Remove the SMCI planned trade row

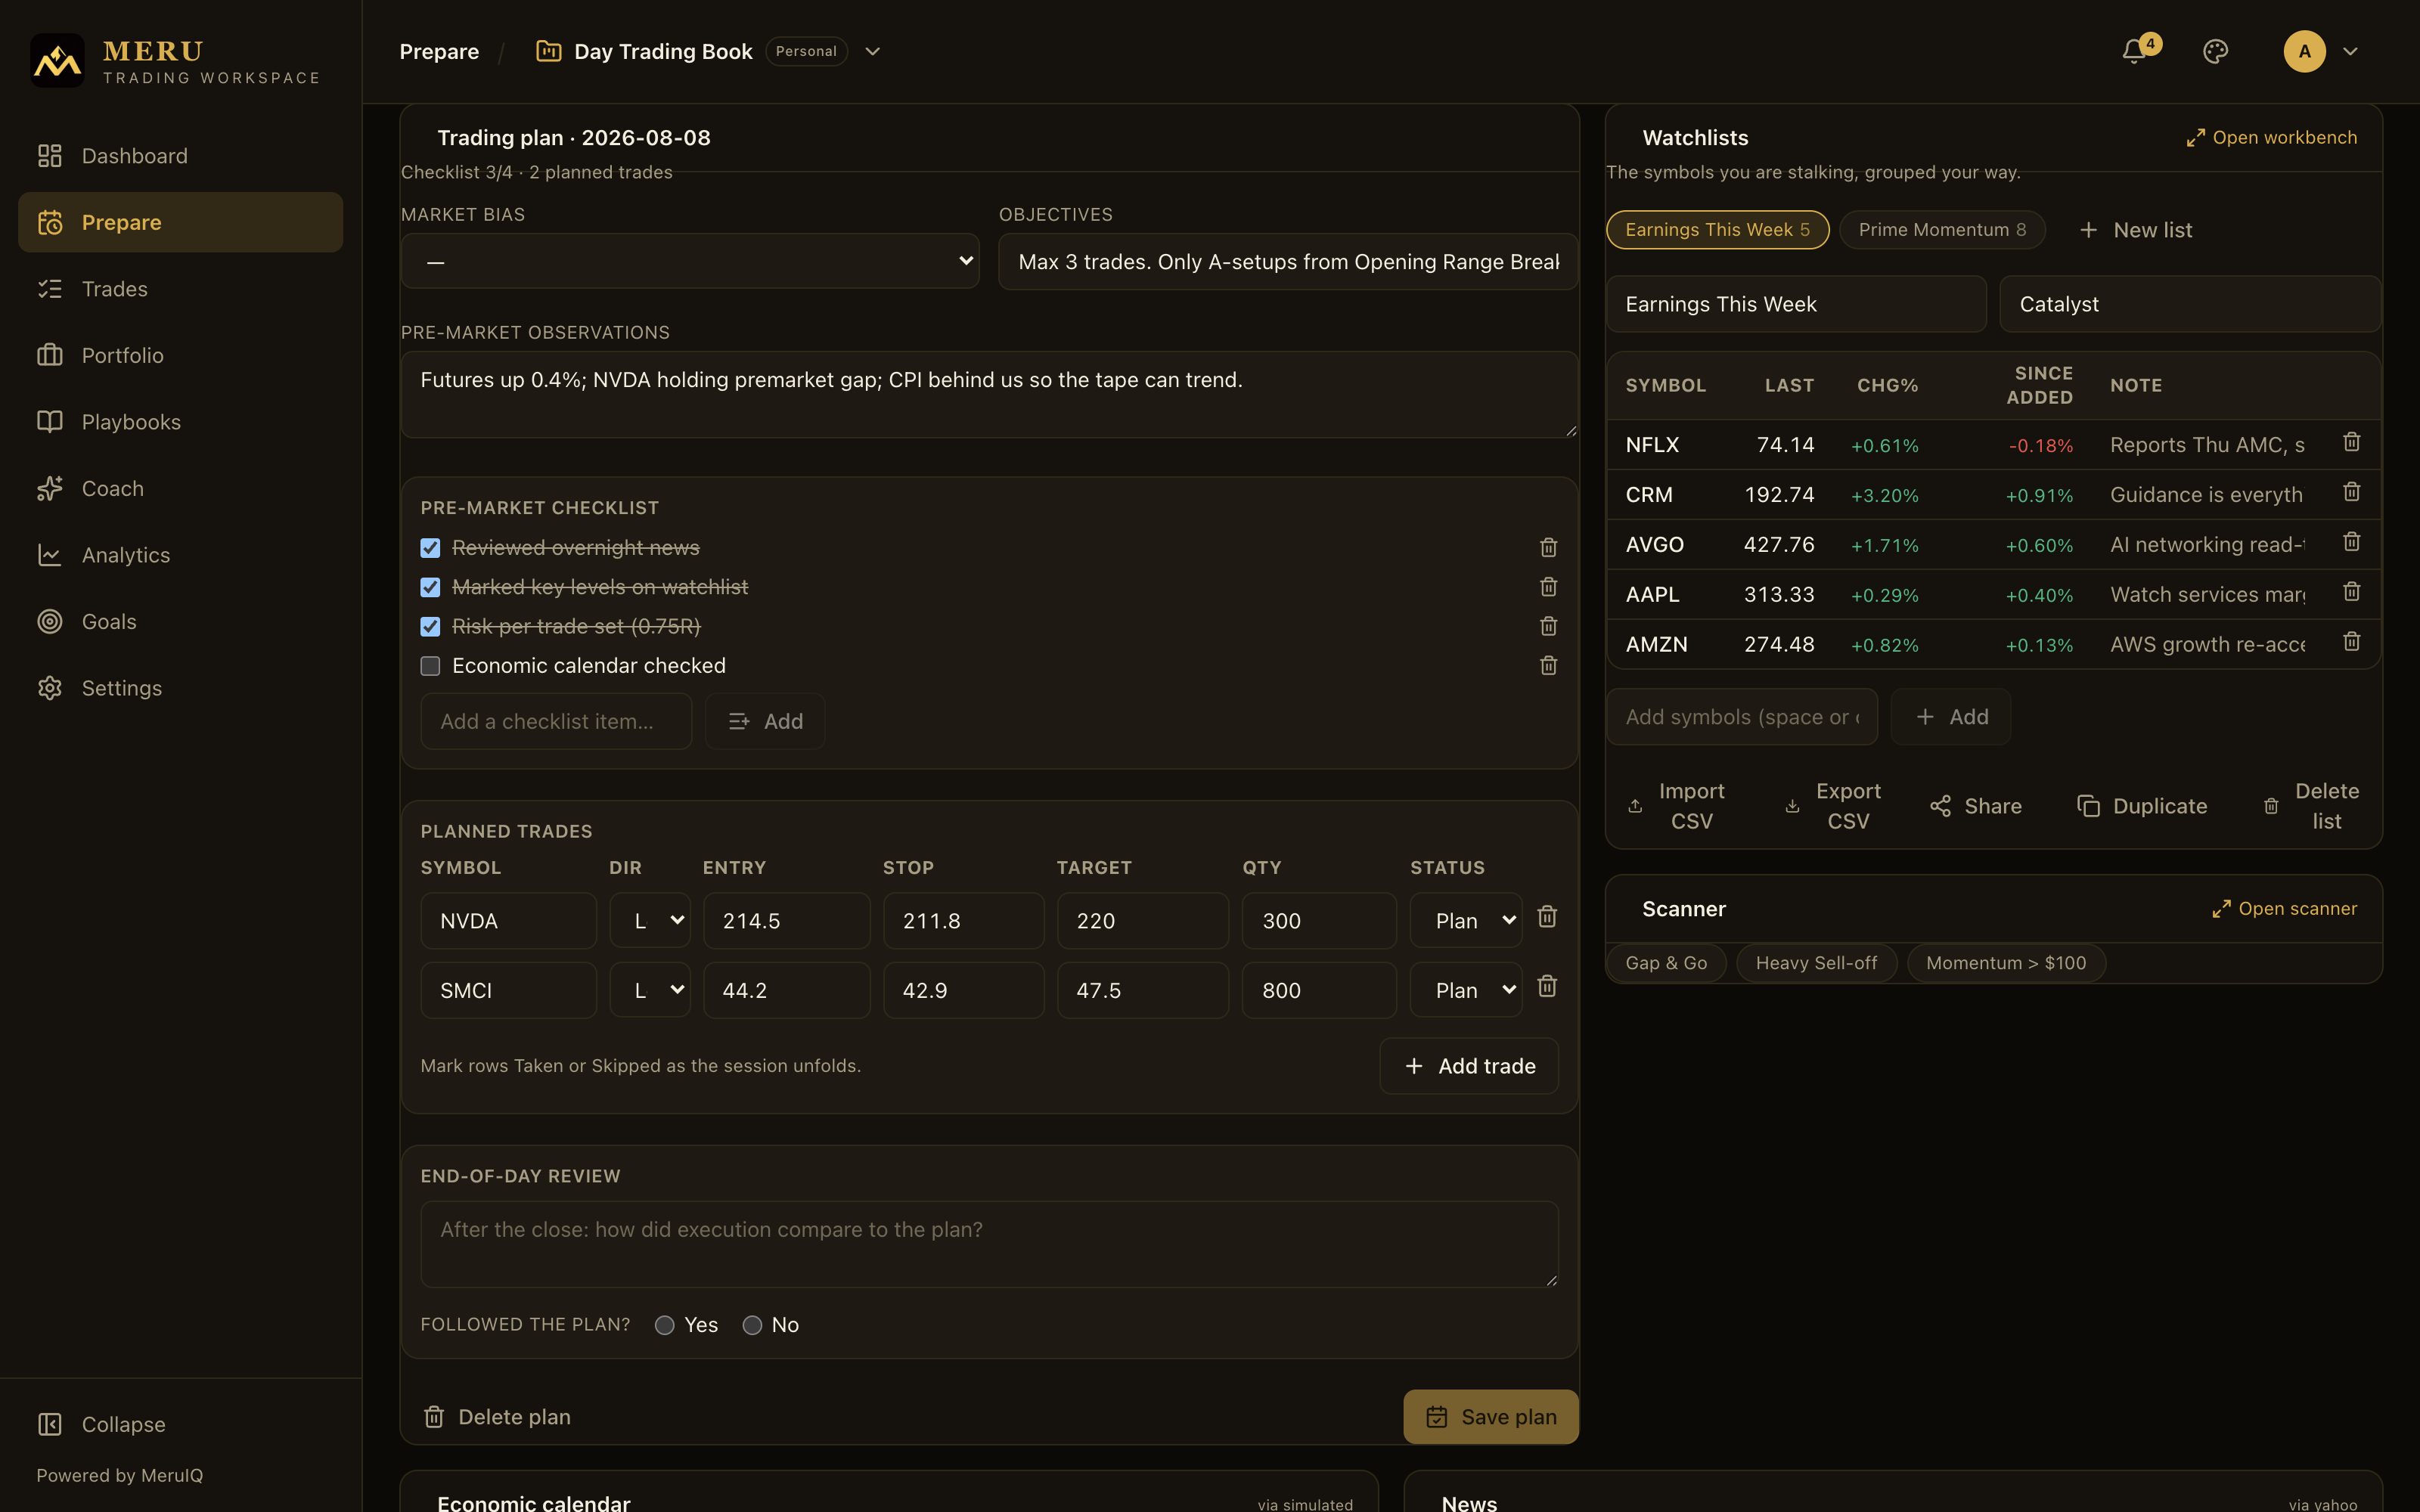[1547, 987]
